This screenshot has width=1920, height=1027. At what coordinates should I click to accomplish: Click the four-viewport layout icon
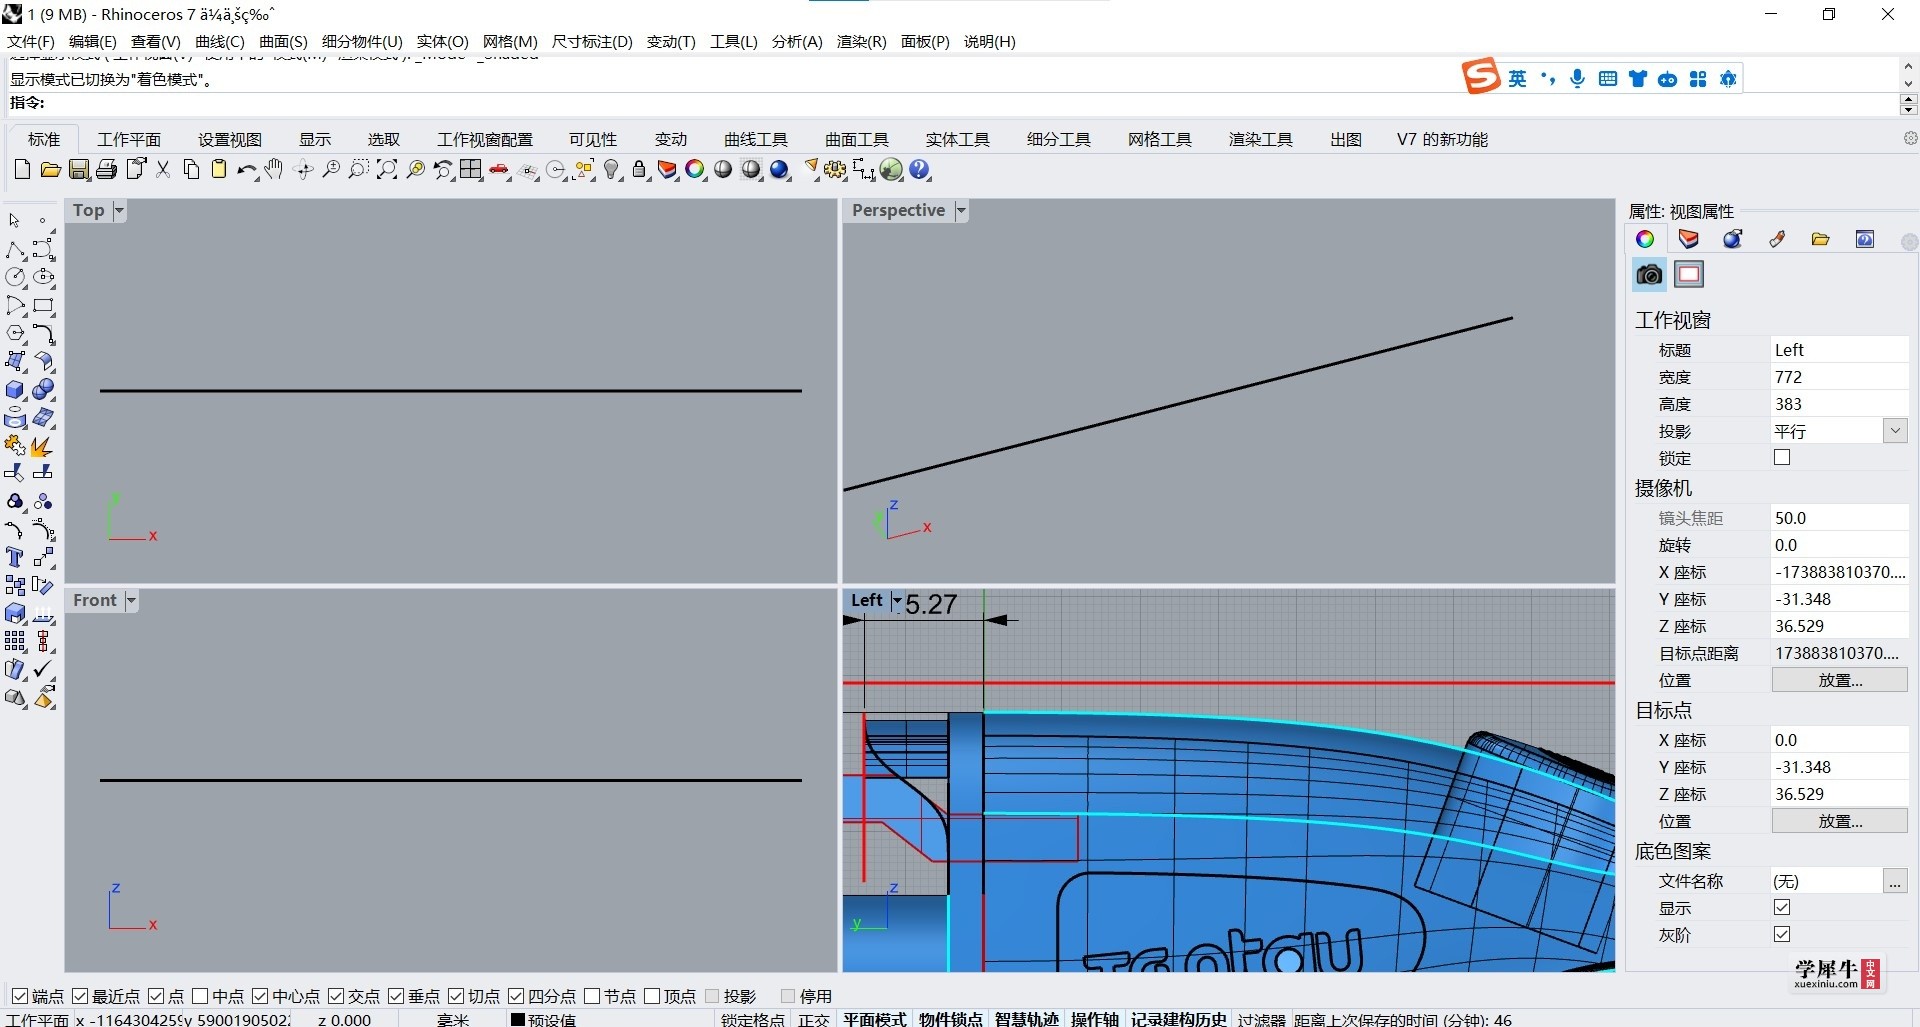pos(471,170)
